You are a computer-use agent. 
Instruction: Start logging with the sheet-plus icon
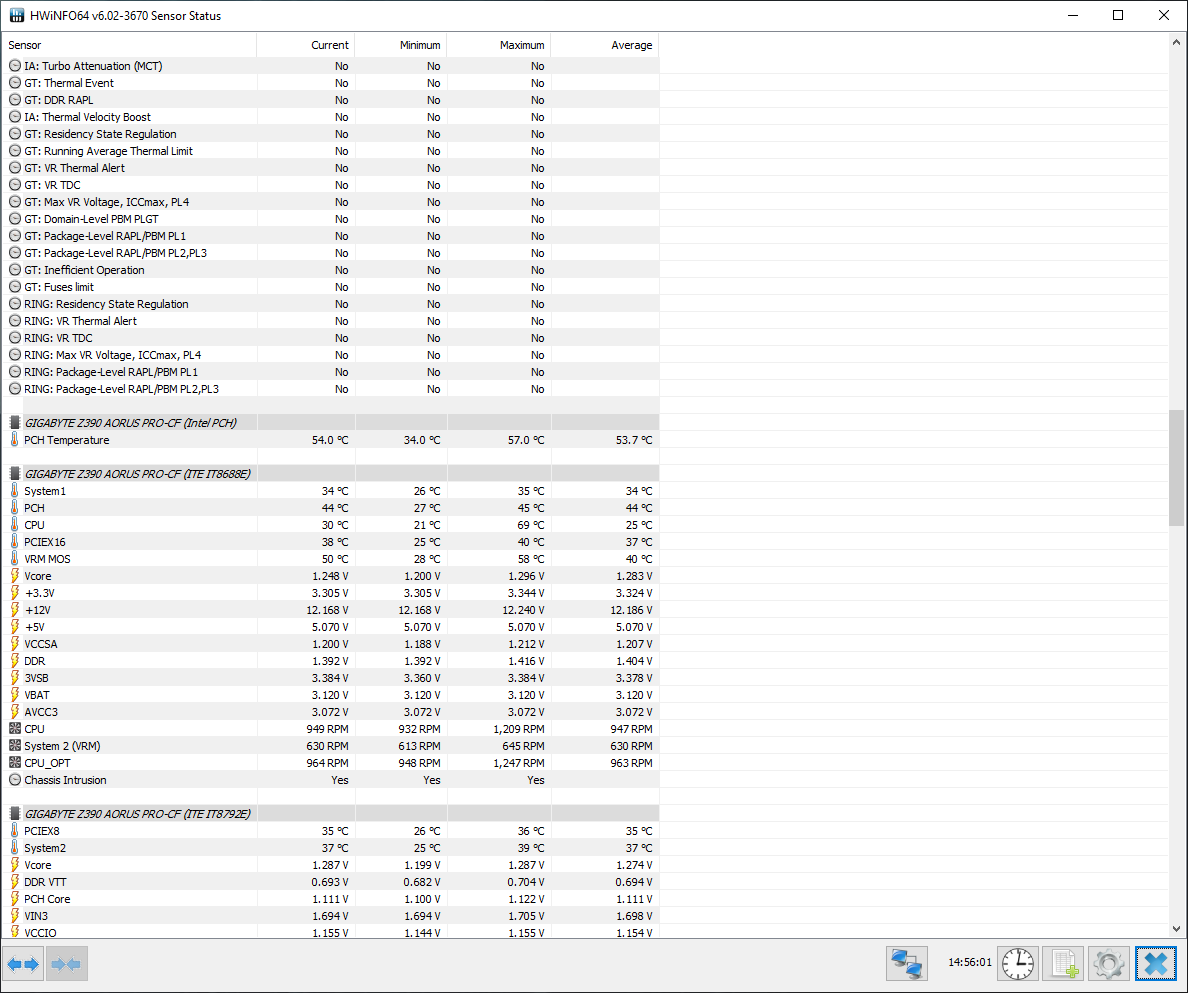coord(1063,963)
